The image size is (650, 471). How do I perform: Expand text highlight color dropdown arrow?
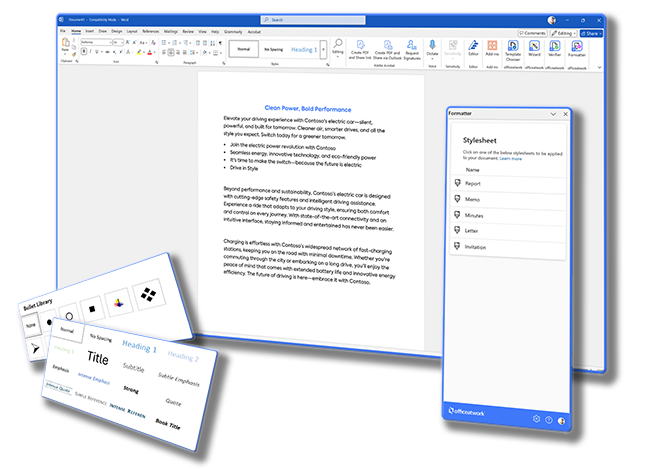pyautogui.click(x=144, y=52)
